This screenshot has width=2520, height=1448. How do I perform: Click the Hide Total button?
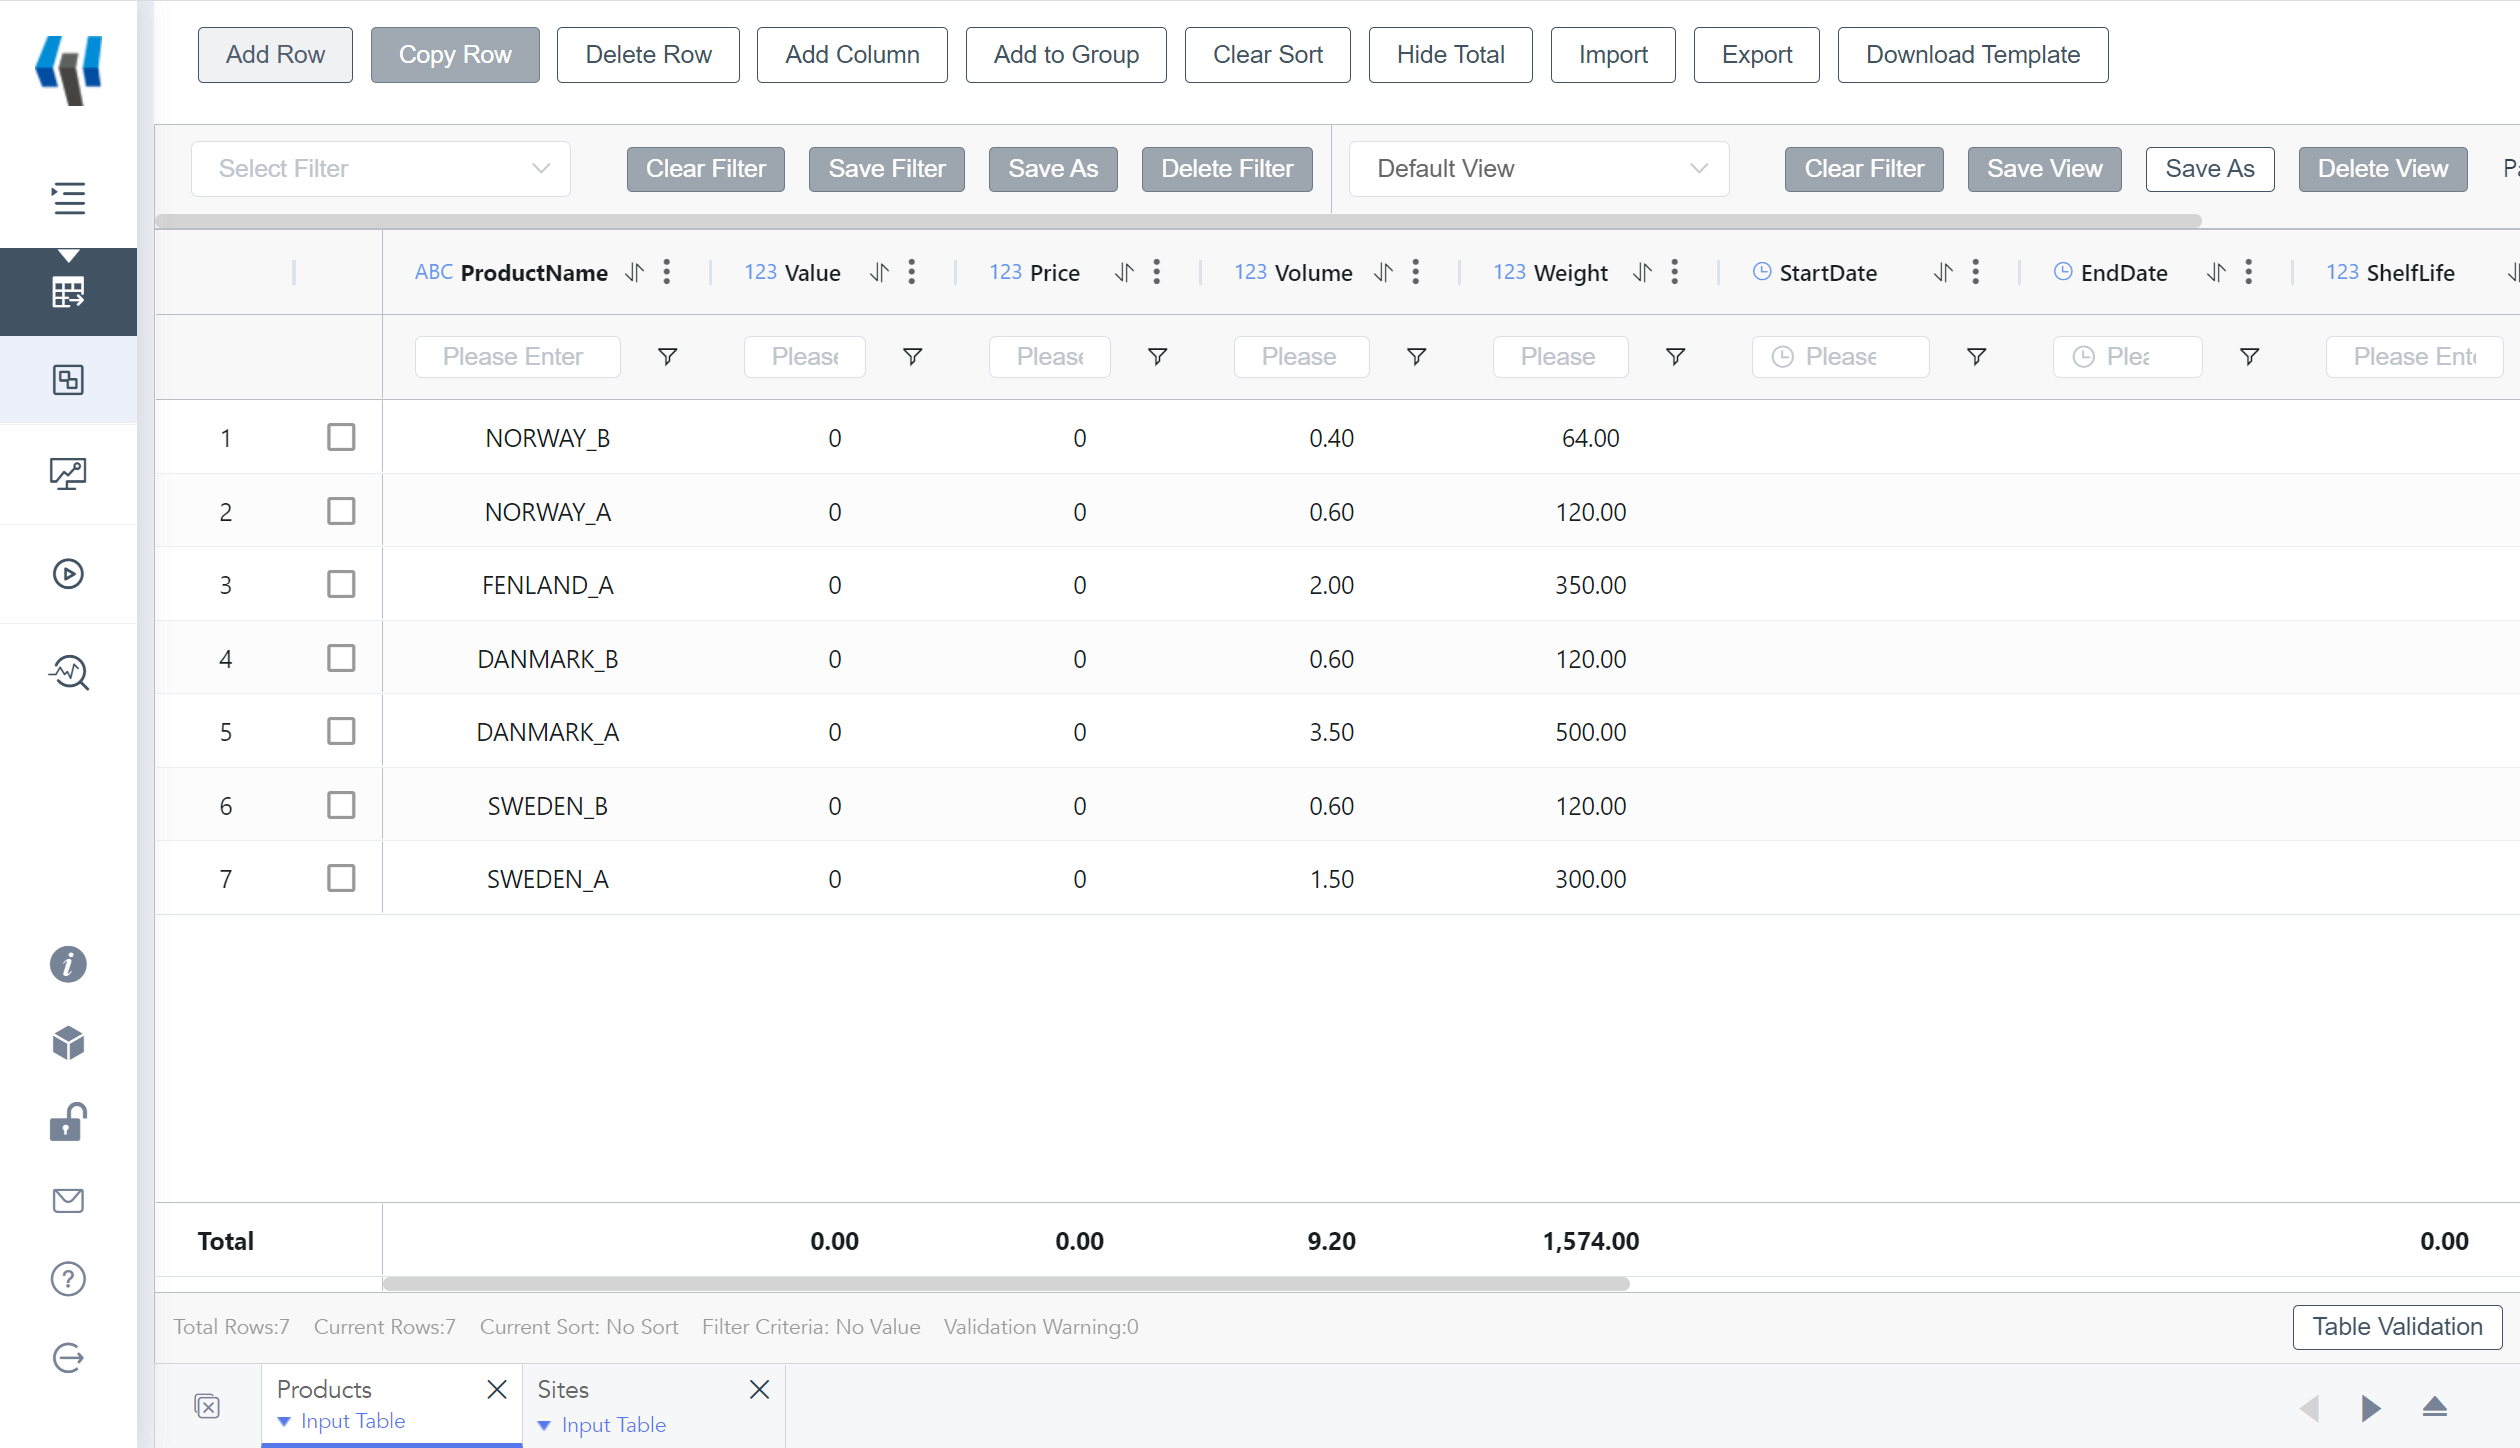point(1450,55)
